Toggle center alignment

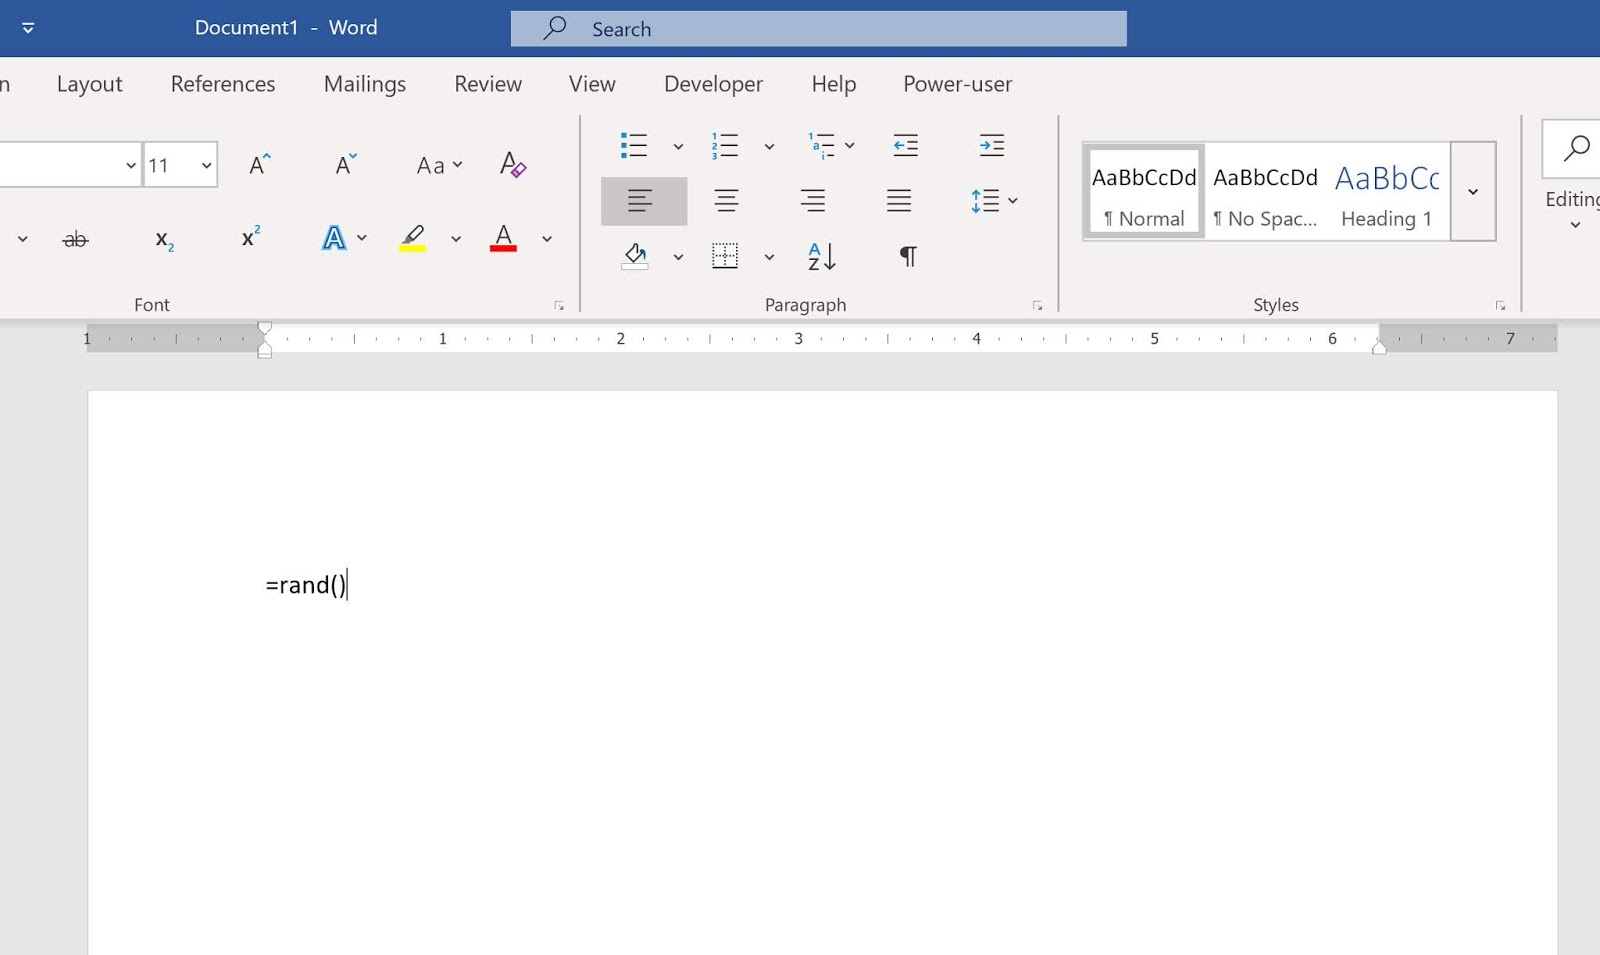(727, 200)
